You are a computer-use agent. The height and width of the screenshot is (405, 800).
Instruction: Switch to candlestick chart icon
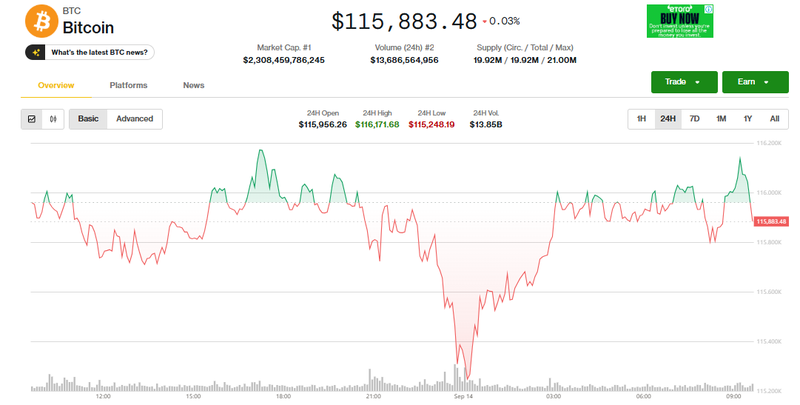(53, 119)
